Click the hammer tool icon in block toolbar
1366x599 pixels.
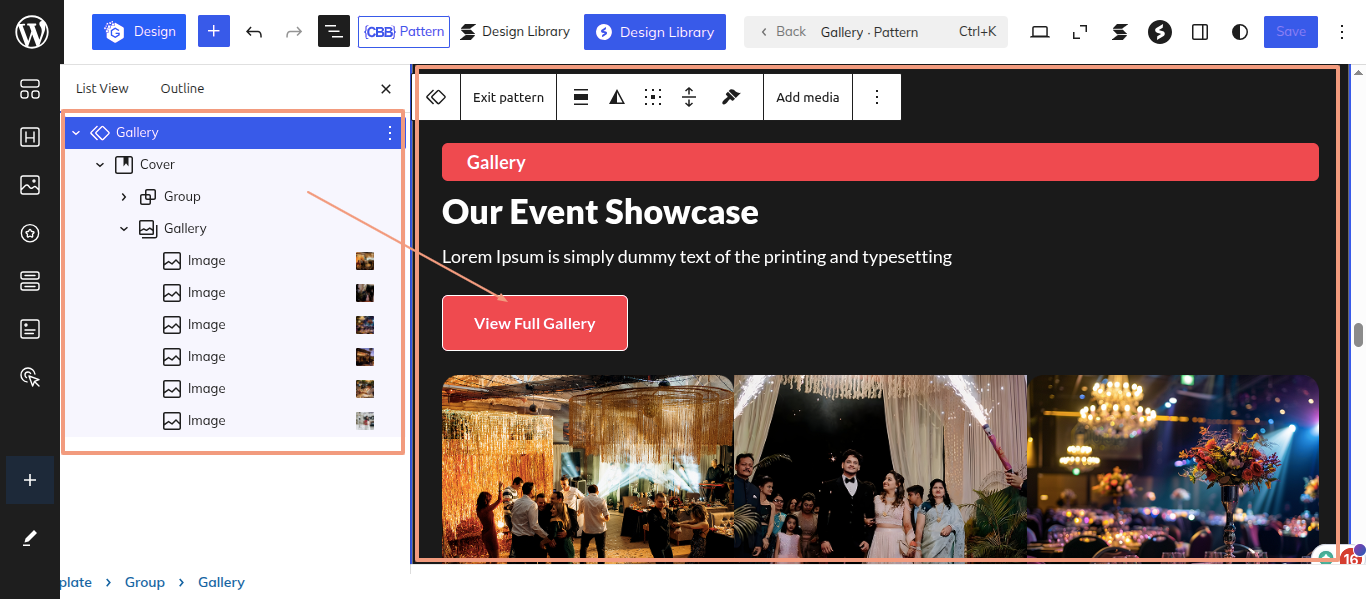pos(730,97)
